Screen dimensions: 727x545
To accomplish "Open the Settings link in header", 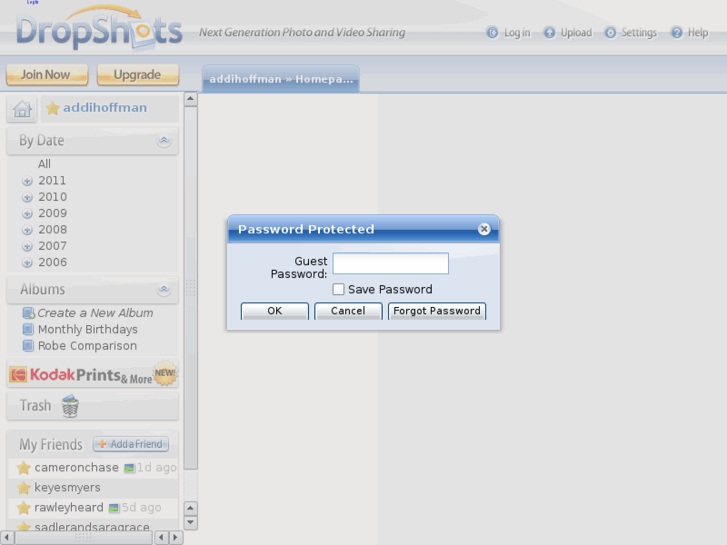I will 639,32.
